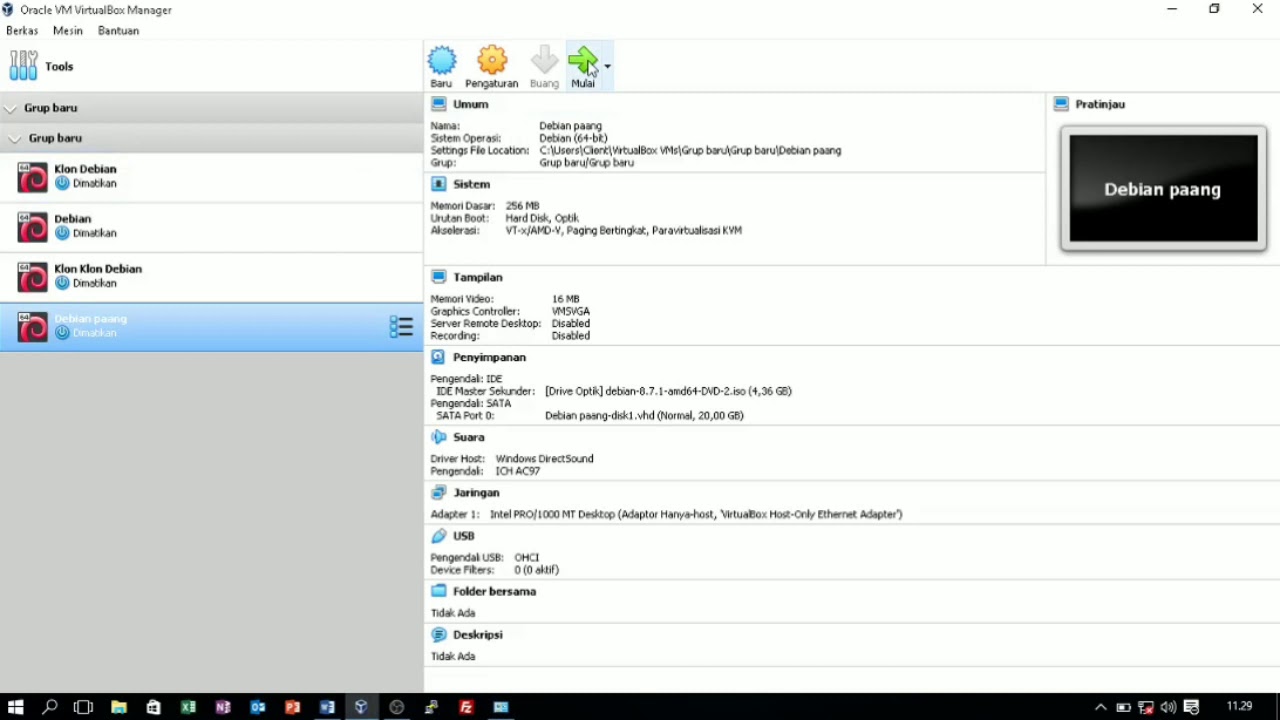
Task: Show hidden system tray icons chevron
Action: tap(1101, 707)
